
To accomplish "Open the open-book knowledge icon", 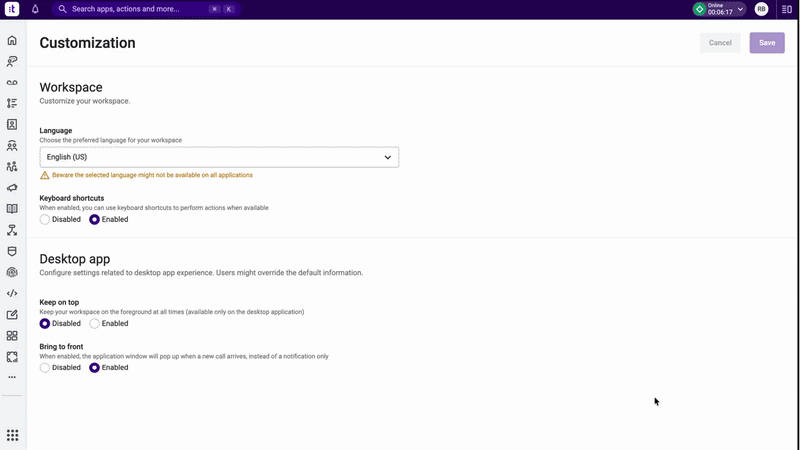I will tap(12, 209).
